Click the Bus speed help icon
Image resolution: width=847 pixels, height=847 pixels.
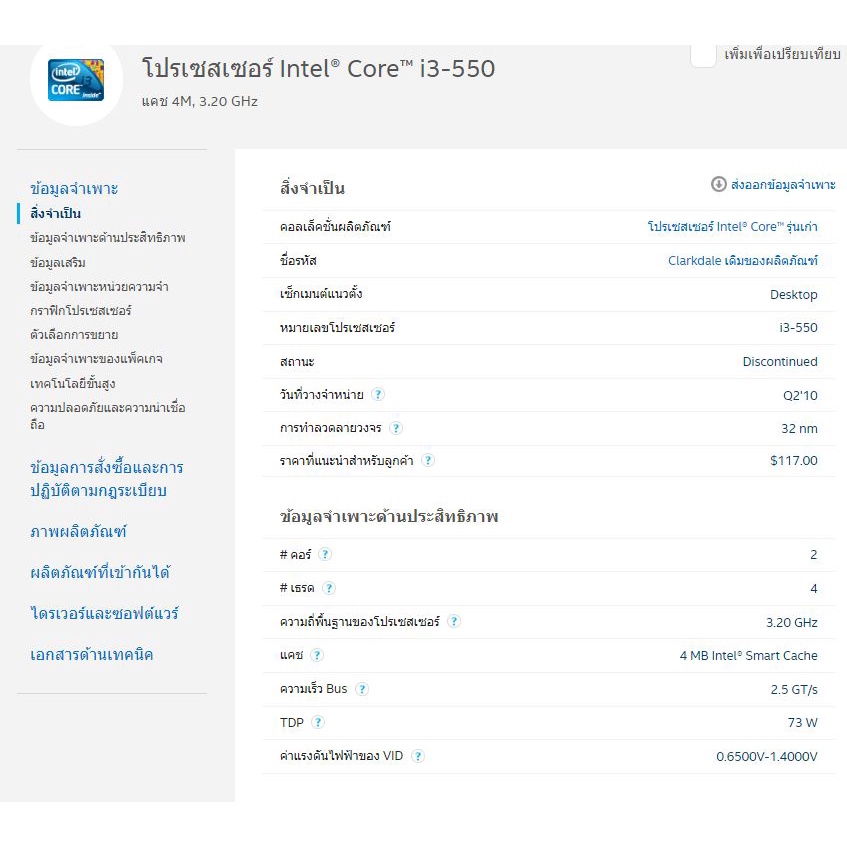coord(362,689)
